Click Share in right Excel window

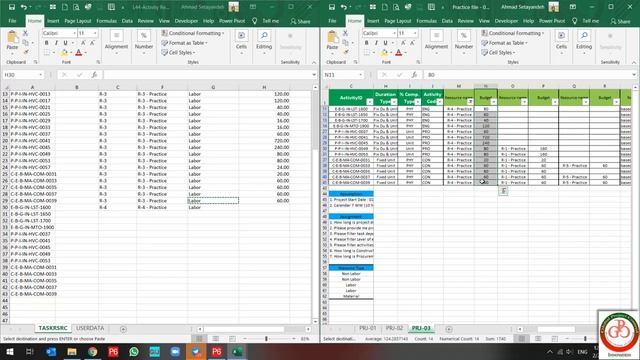point(620,21)
